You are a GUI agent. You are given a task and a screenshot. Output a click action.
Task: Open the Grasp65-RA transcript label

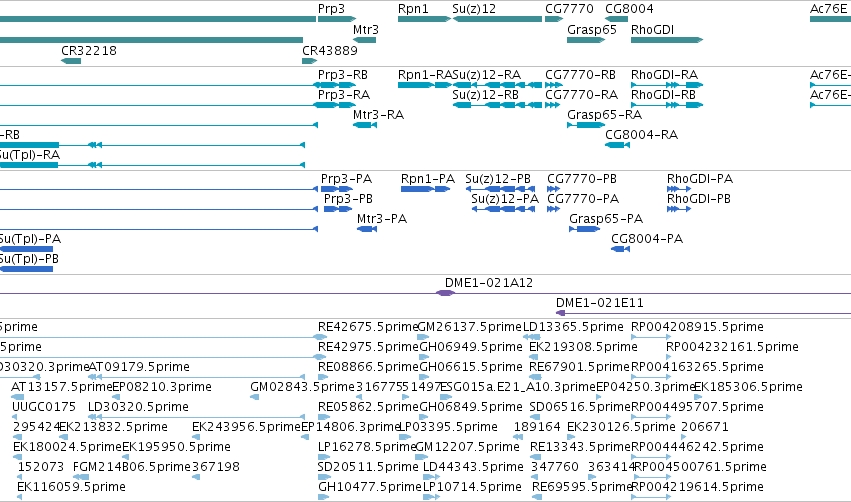pyautogui.click(x=604, y=115)
